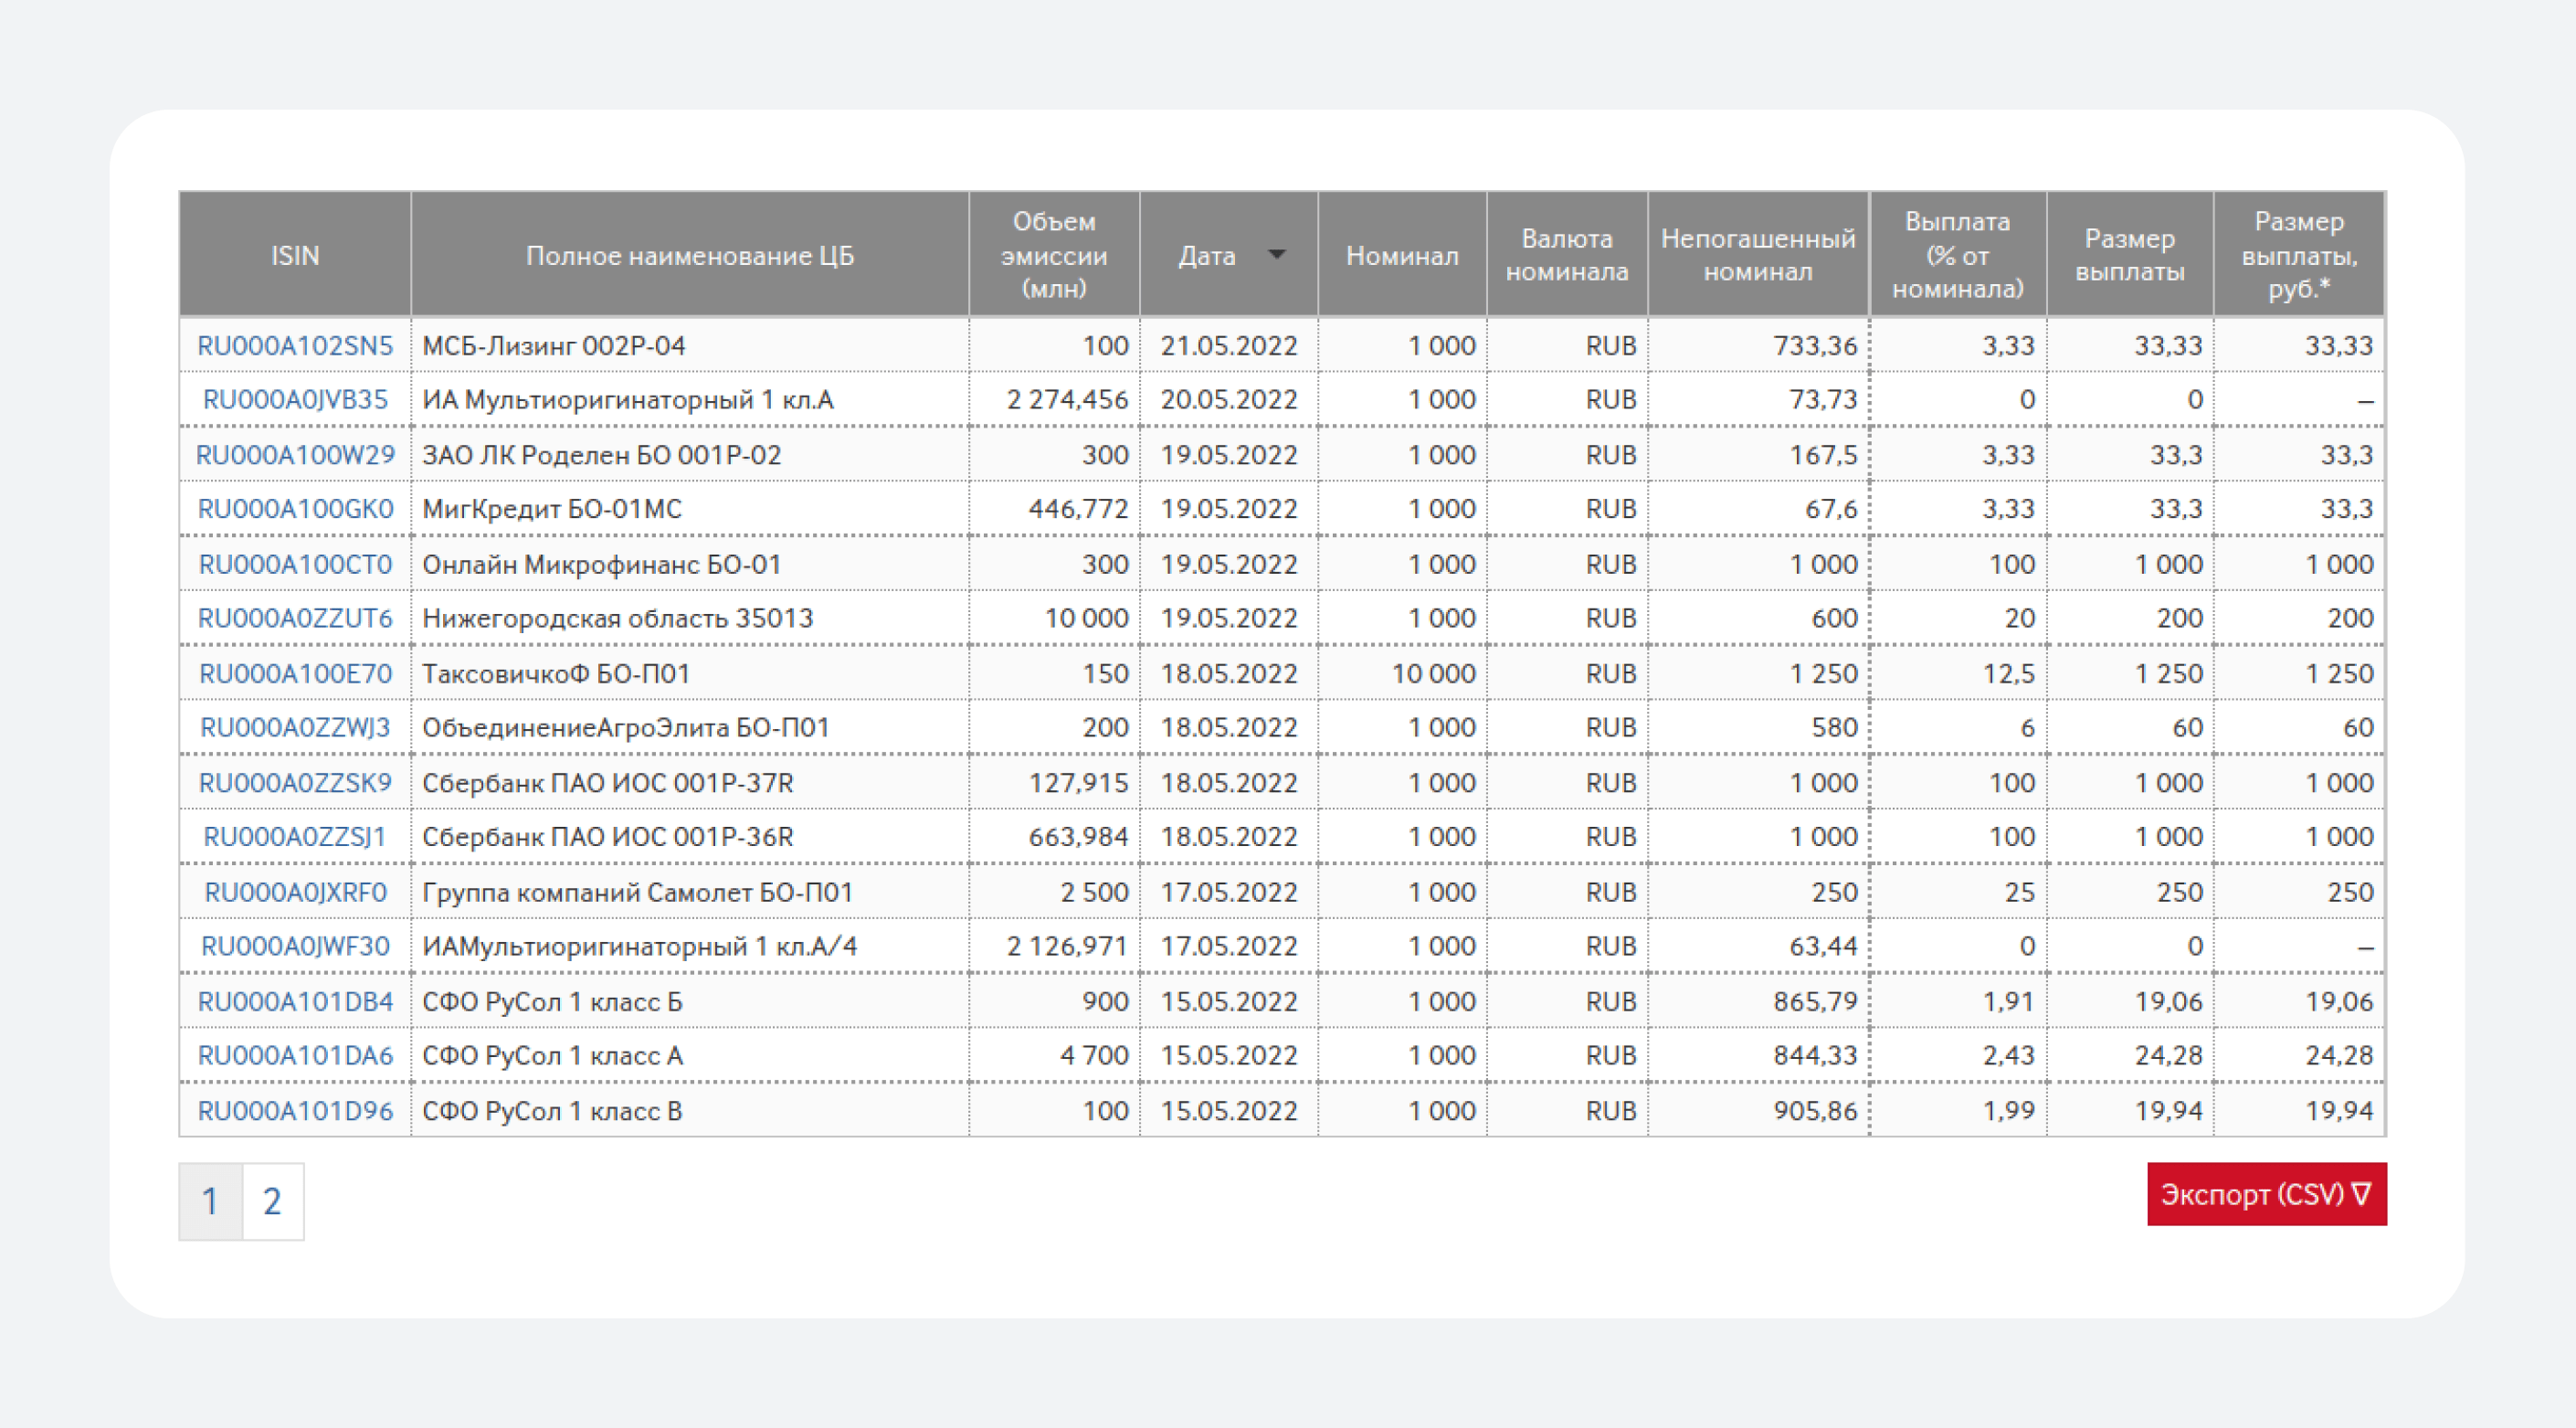Image resolution: width=2576 pixels, height=1428 pixels.
Task: Click the emission volume 446,772
Action: tap(1078, 509)
